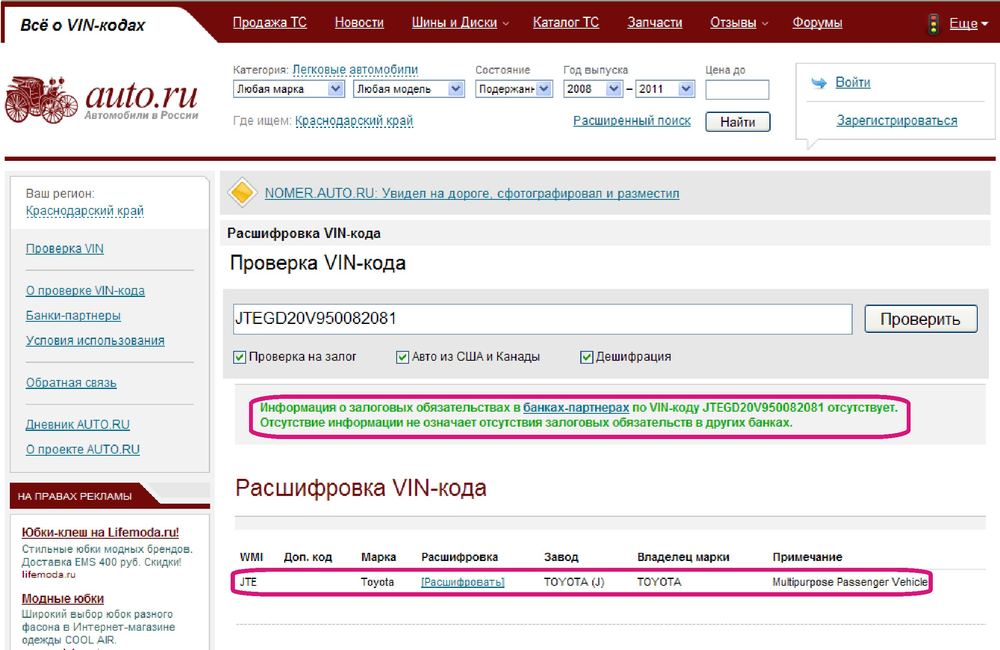This screenshot has height=650, width=1000.
Task: Open Дневник AUTO.RU sidebar link
Action: [x=78, y=425]
